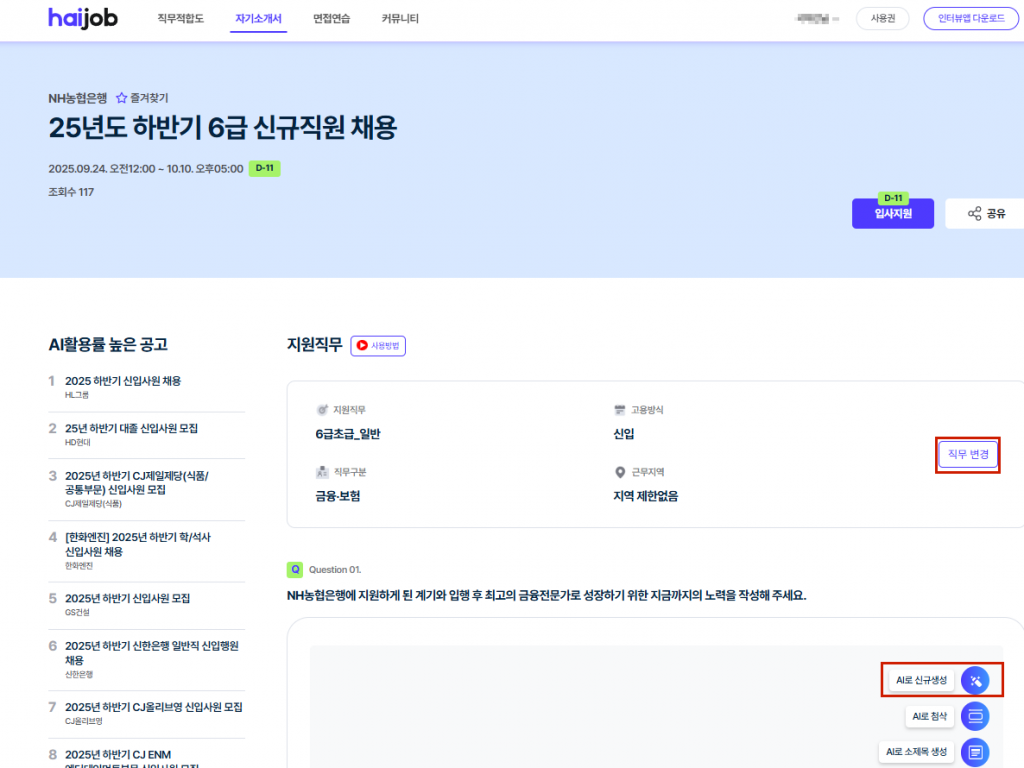The width and height of the screenshot is (1024, 768).
Task: Open the HL그룹 2025 하반기 신입사원 채용 posting
Action: tap(123, 381)
